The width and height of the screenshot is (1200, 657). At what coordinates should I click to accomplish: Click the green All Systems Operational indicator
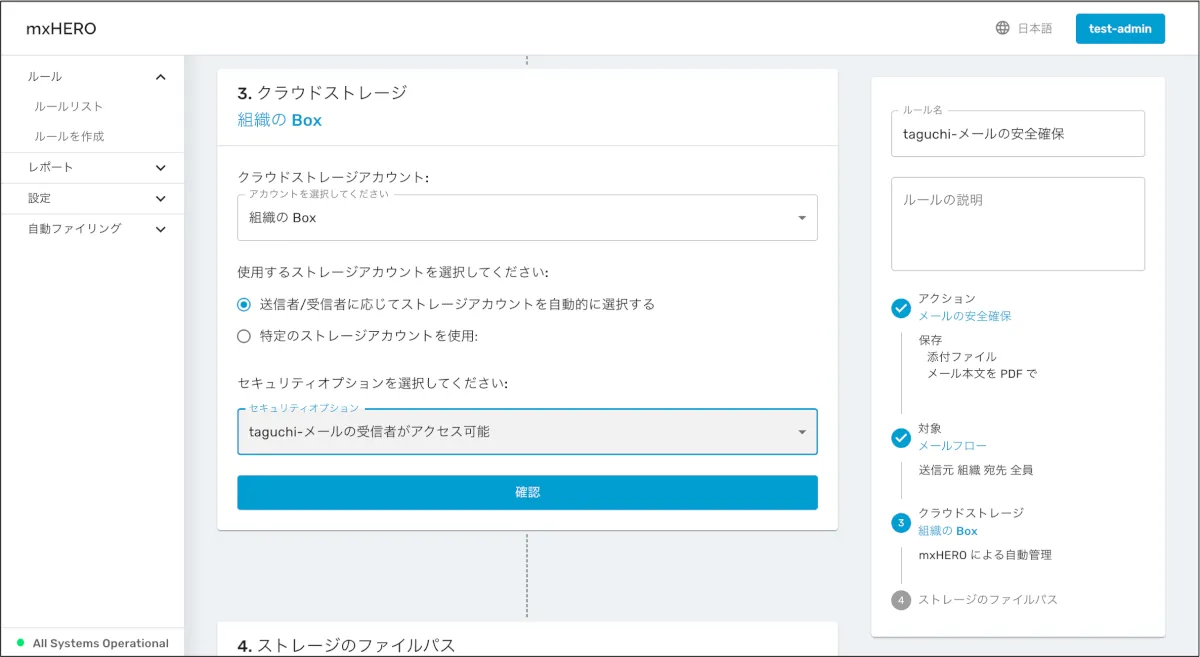(x=20, y=643)
